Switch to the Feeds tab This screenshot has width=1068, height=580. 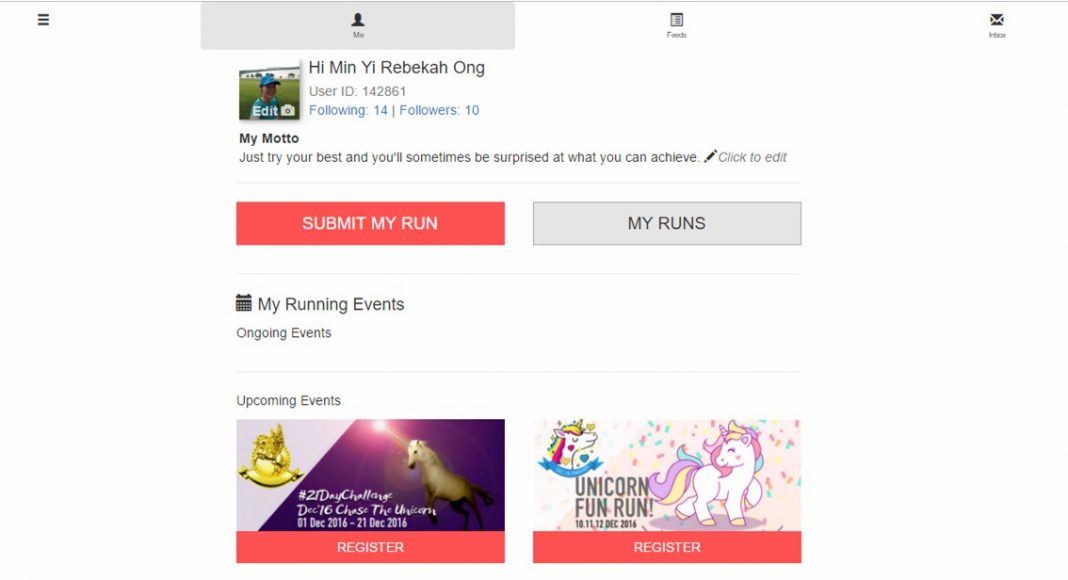[x=676, y=25]
